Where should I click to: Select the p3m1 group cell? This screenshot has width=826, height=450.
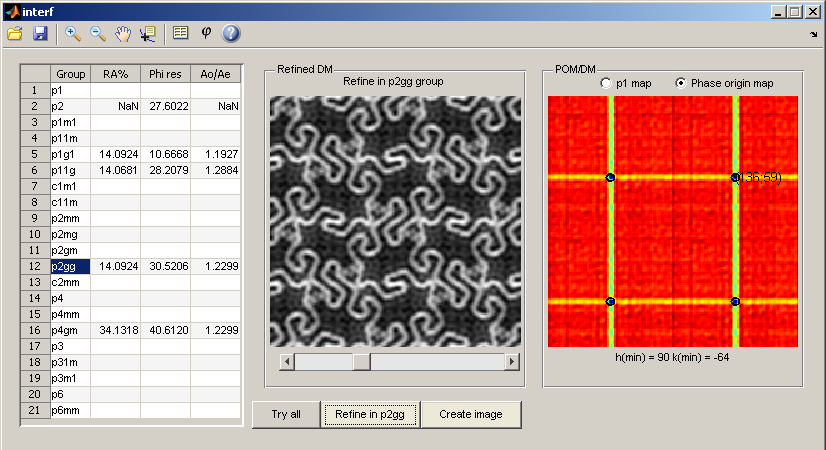[x=70, y=378]
